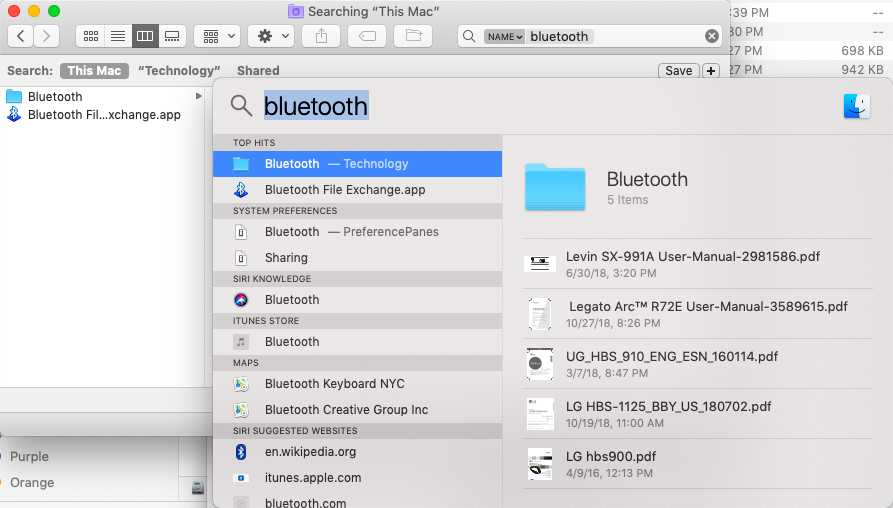Switch Finder to column view
893x508 pixels.
click(x=145, y=36)
